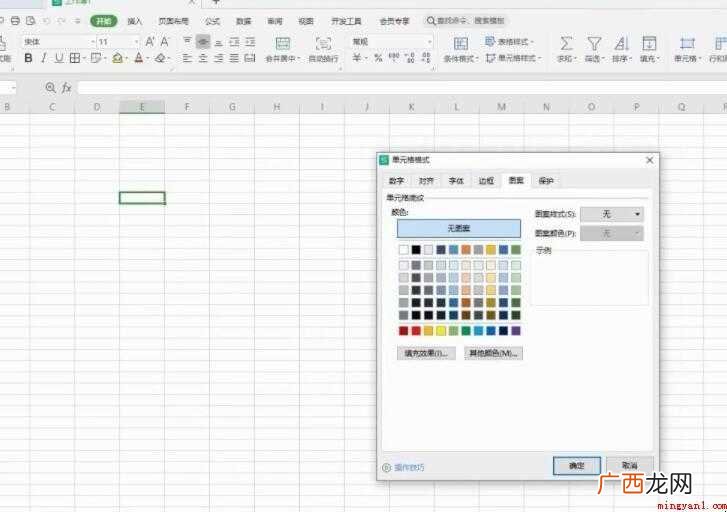Open the 图案样式 pattern style dropdown

point(612,214)
